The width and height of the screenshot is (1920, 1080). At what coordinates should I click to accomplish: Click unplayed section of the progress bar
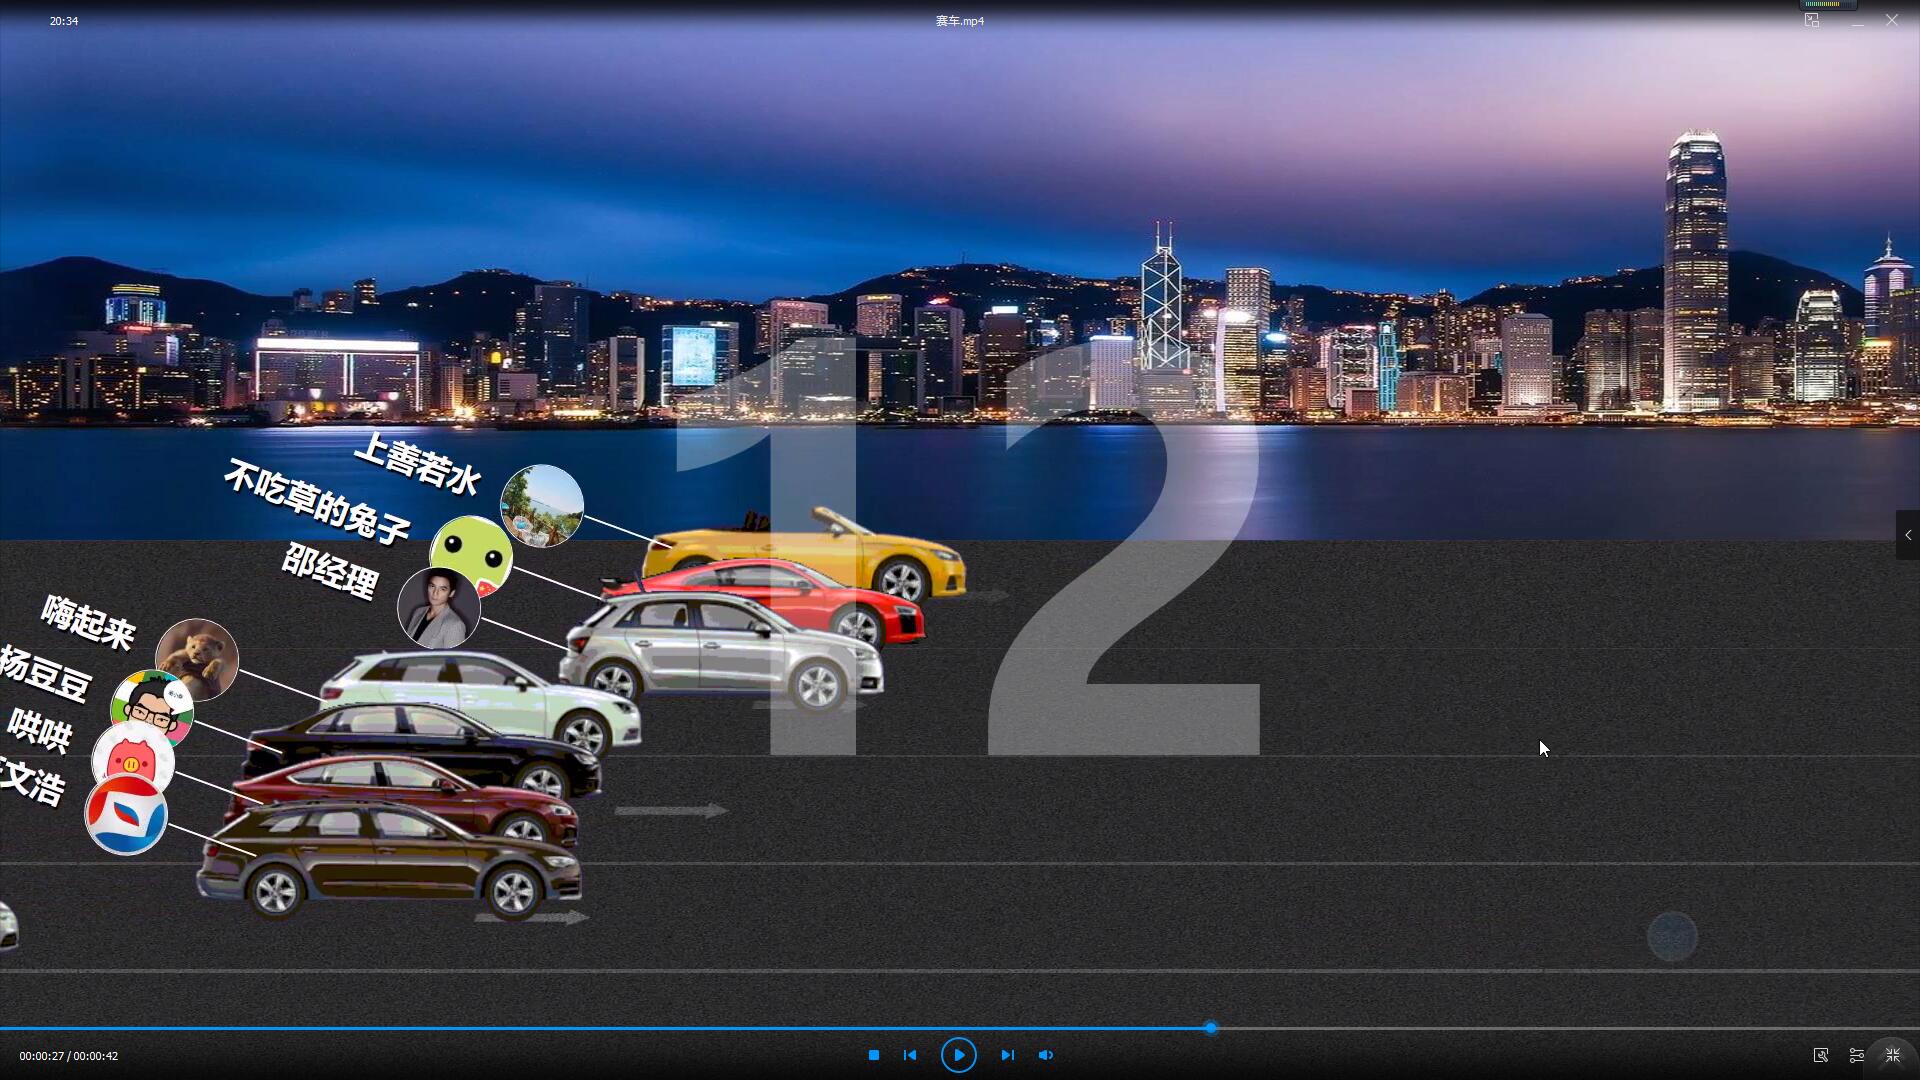click(1560, 1028)
